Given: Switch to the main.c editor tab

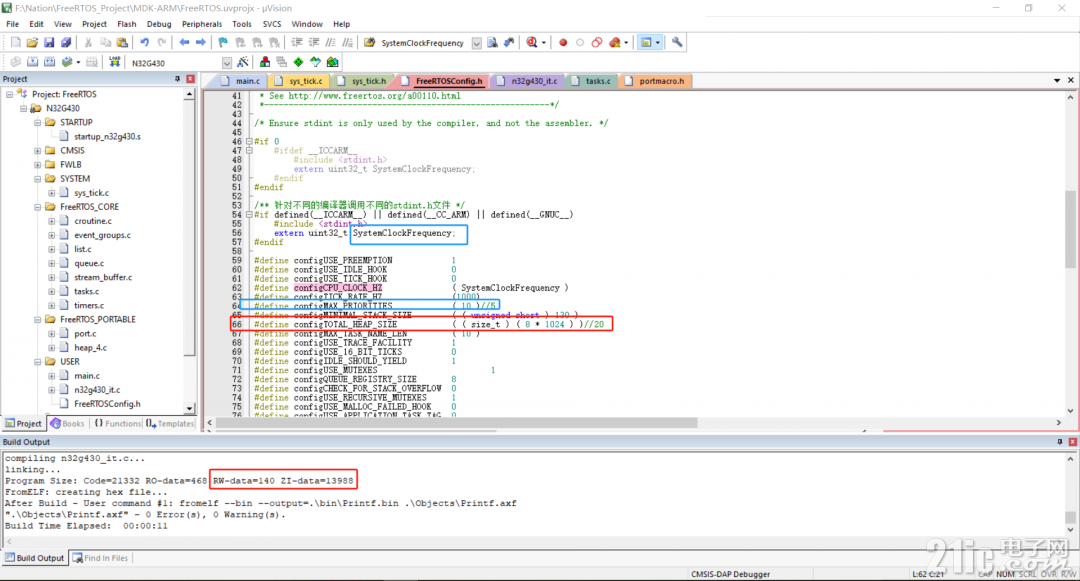Looking at the screenshot, I should point(241,81).
